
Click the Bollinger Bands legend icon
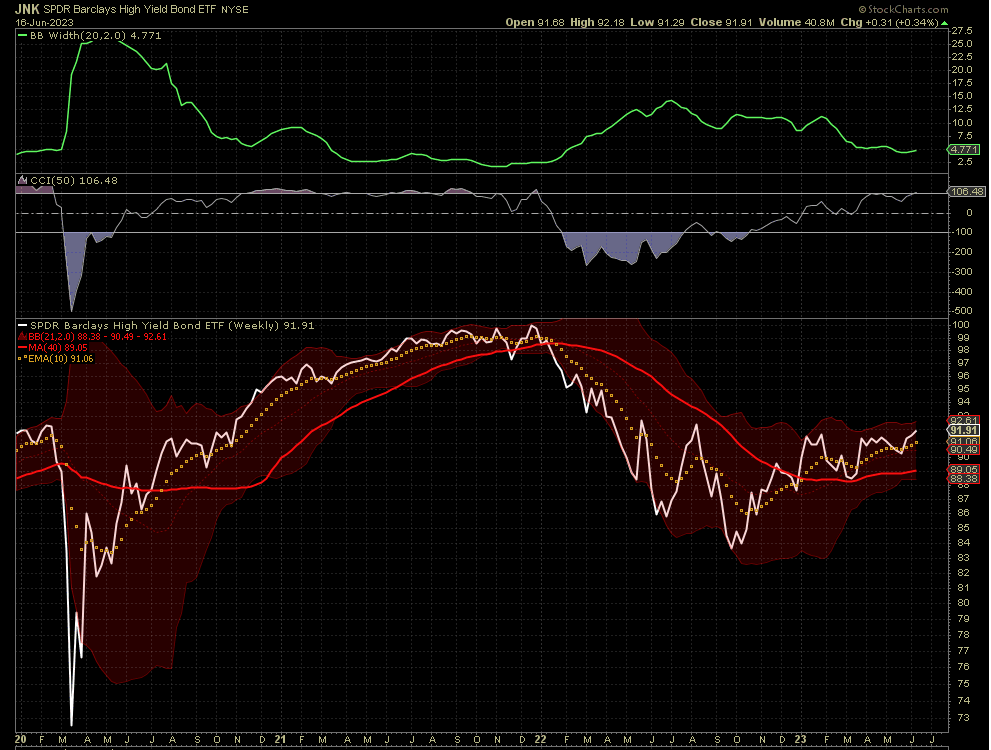tap(22, 337)
